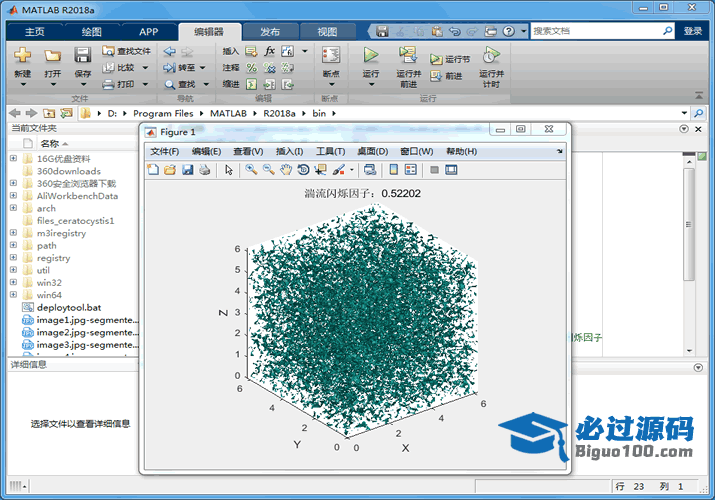715x500 pixels.
Task: Click the help question mark icon
Action: [x=508, y=31]
